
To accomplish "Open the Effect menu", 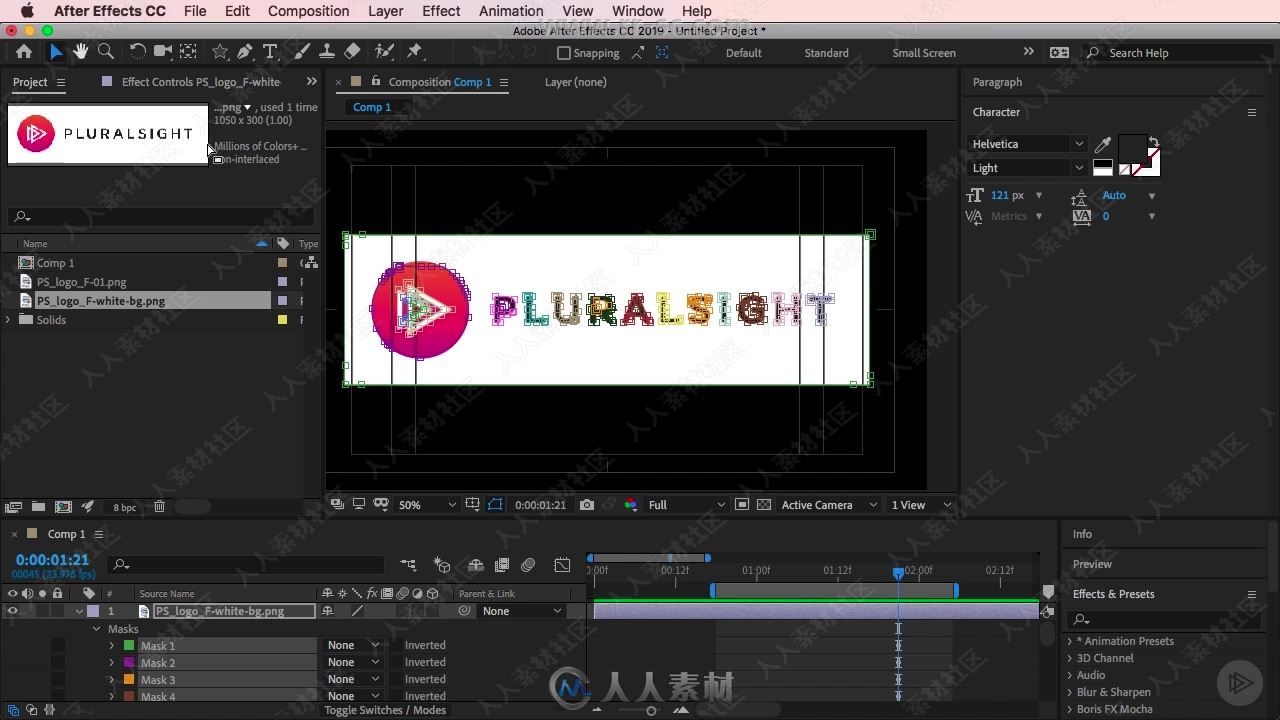I will pyautogui.click(x=441, y=11).
